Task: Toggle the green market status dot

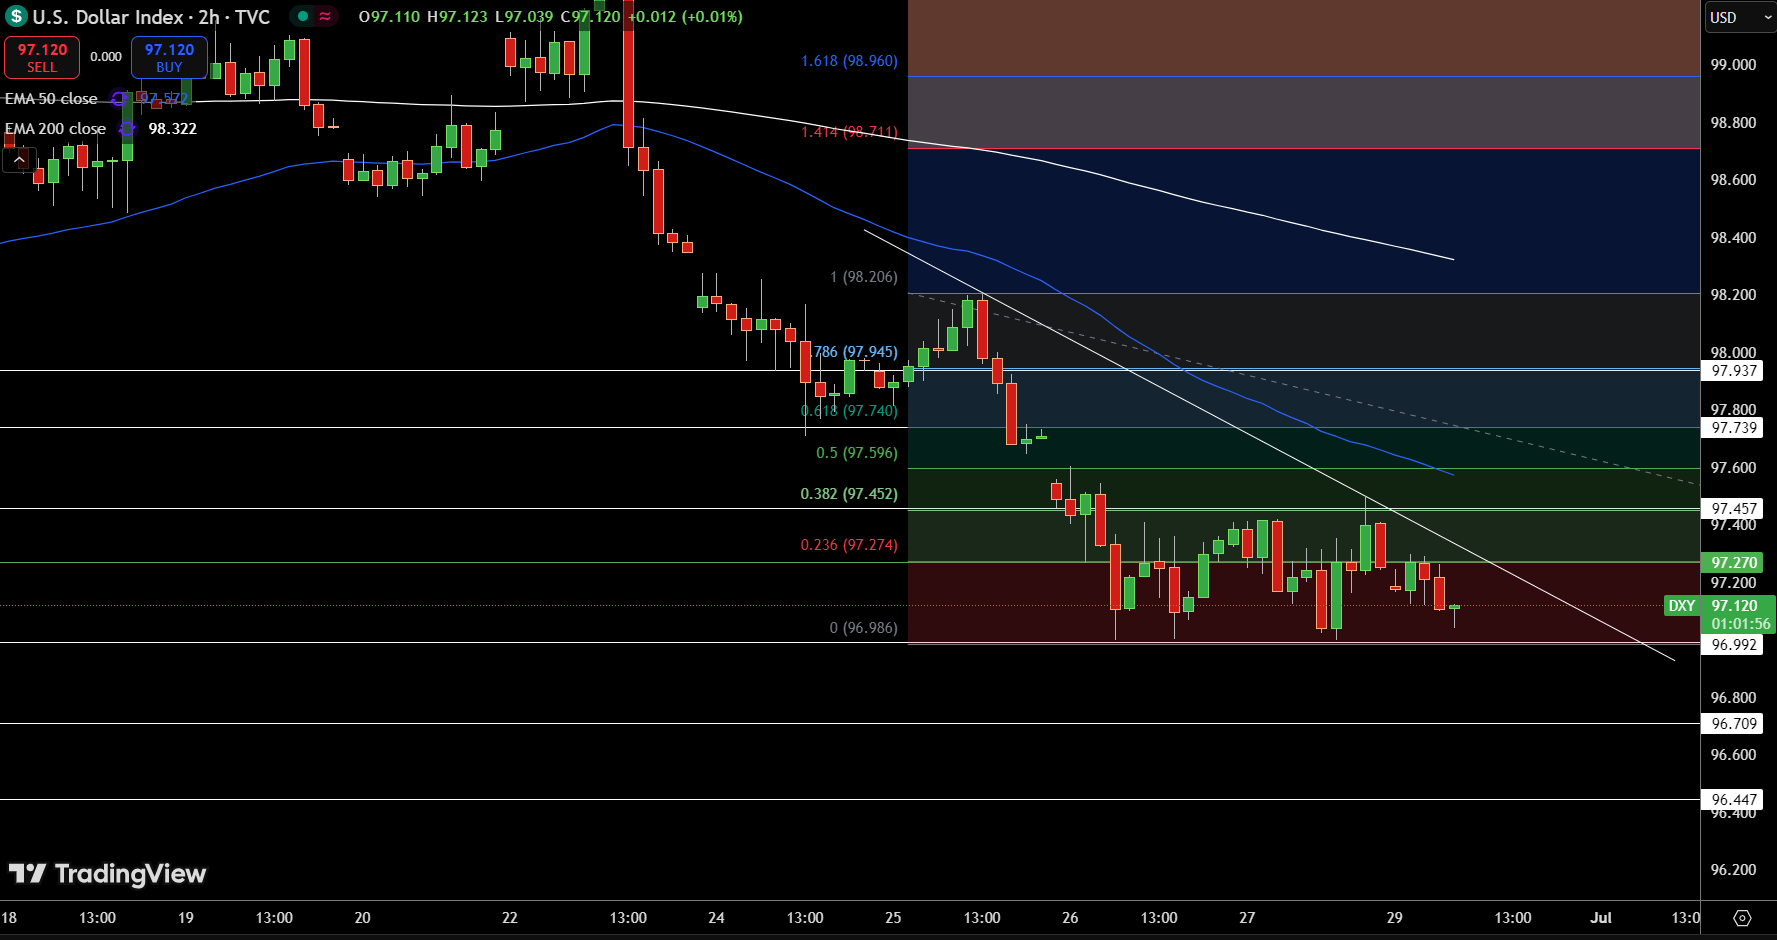Action: click(302, 16)
